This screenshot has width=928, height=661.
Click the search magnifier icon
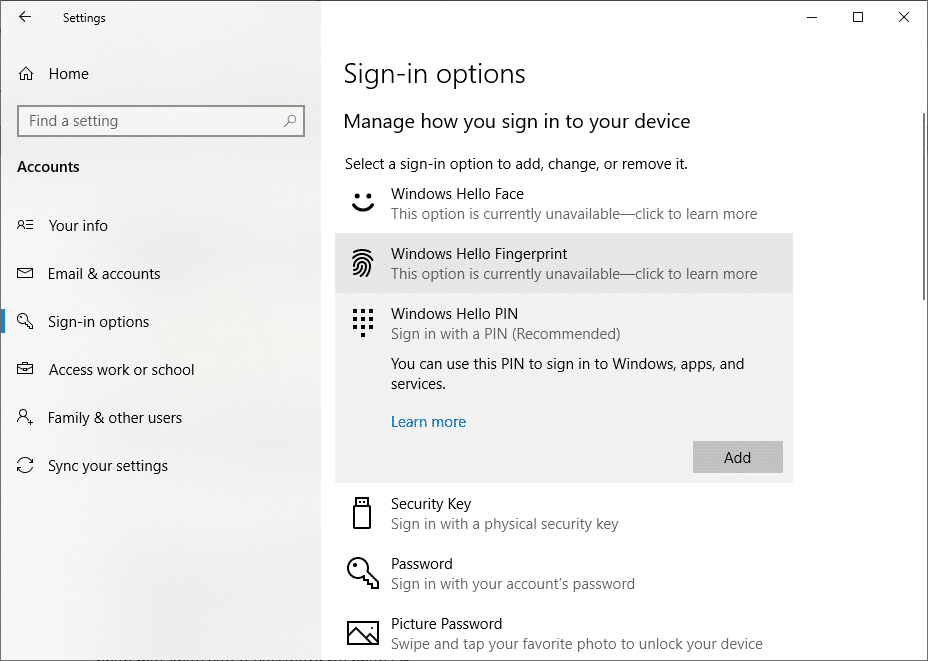click(x=290, y=121)
